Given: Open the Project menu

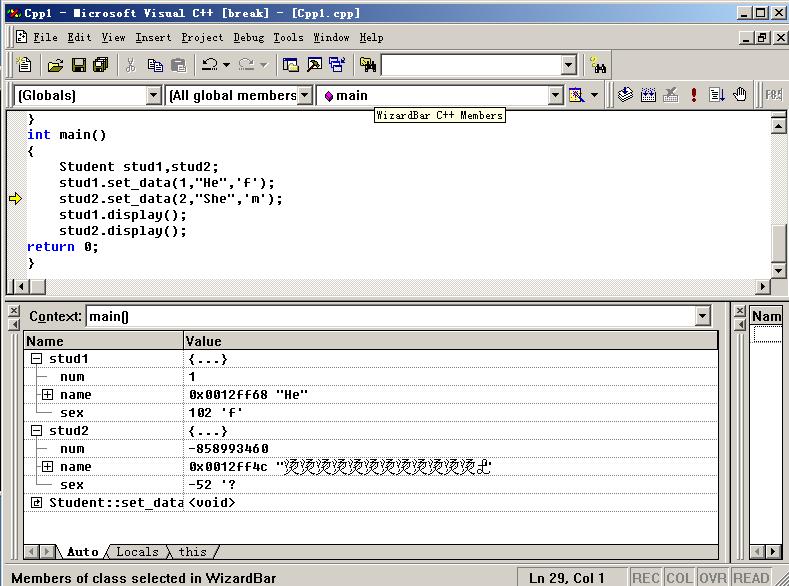Looking at the screenshot, I should (x=202, y=37).
